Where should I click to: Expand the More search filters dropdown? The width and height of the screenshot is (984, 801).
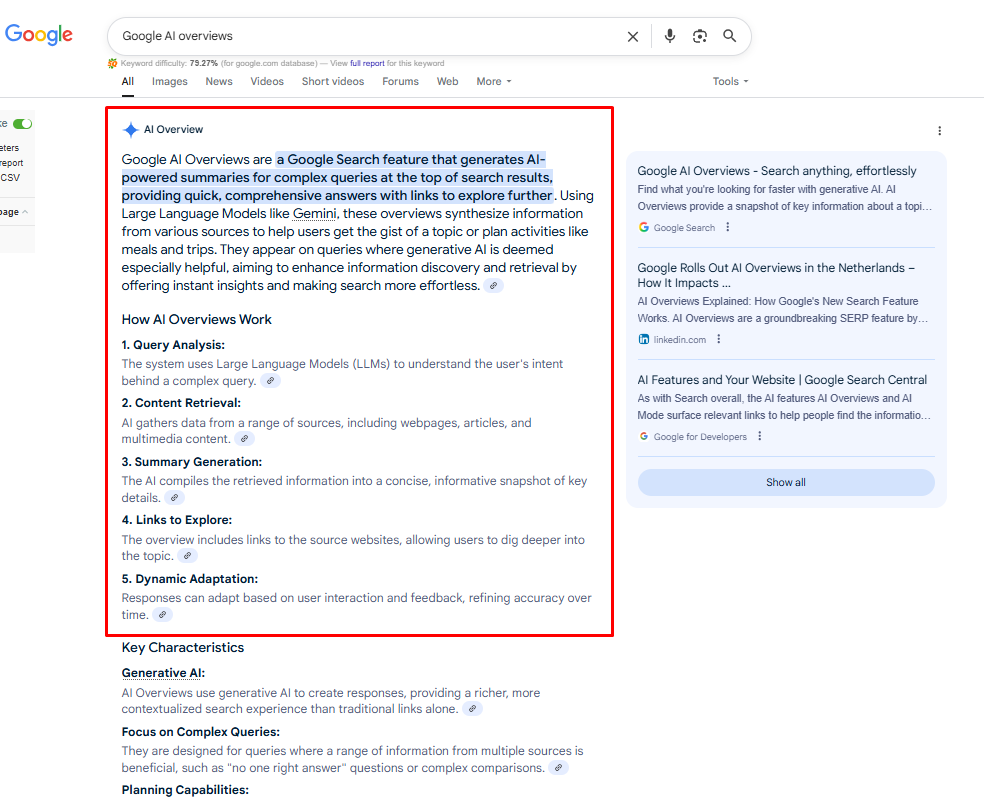[x=494, y=82]
